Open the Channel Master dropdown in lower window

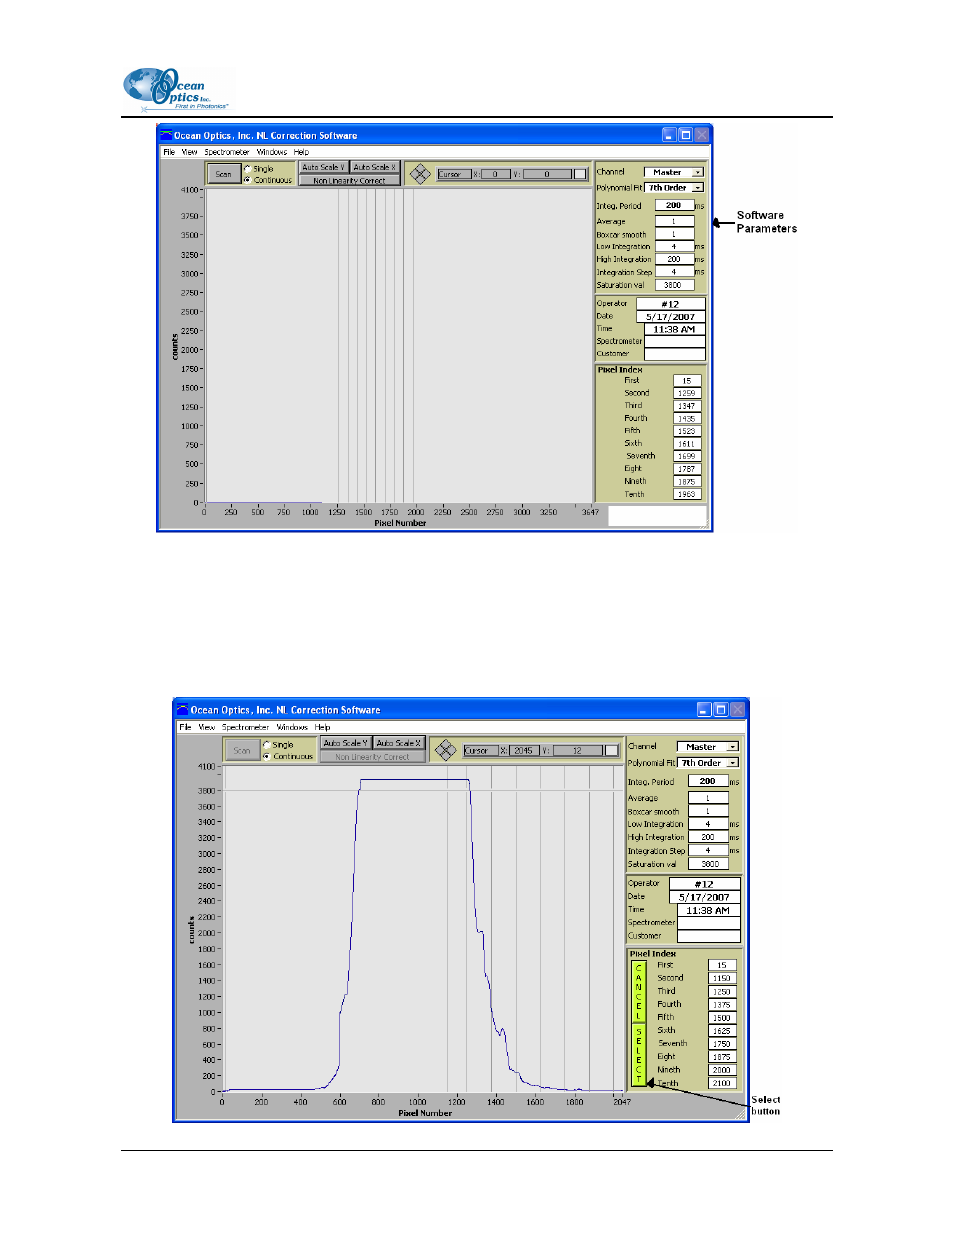click(x=707, y=747)
